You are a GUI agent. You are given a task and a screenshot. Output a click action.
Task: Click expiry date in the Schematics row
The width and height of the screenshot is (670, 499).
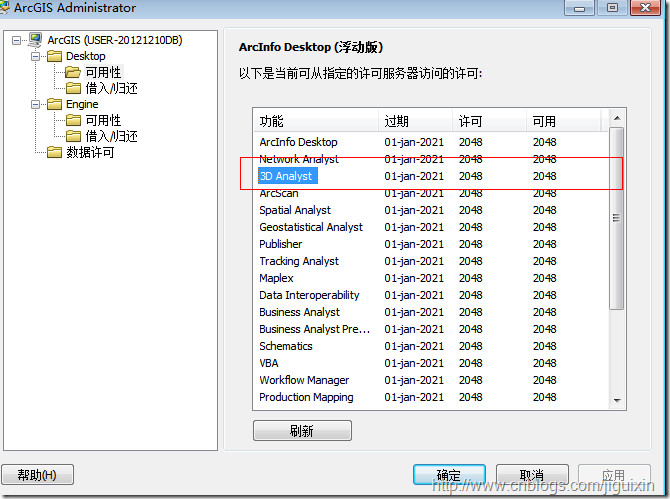pyautogui.click(x=414, y=346)
